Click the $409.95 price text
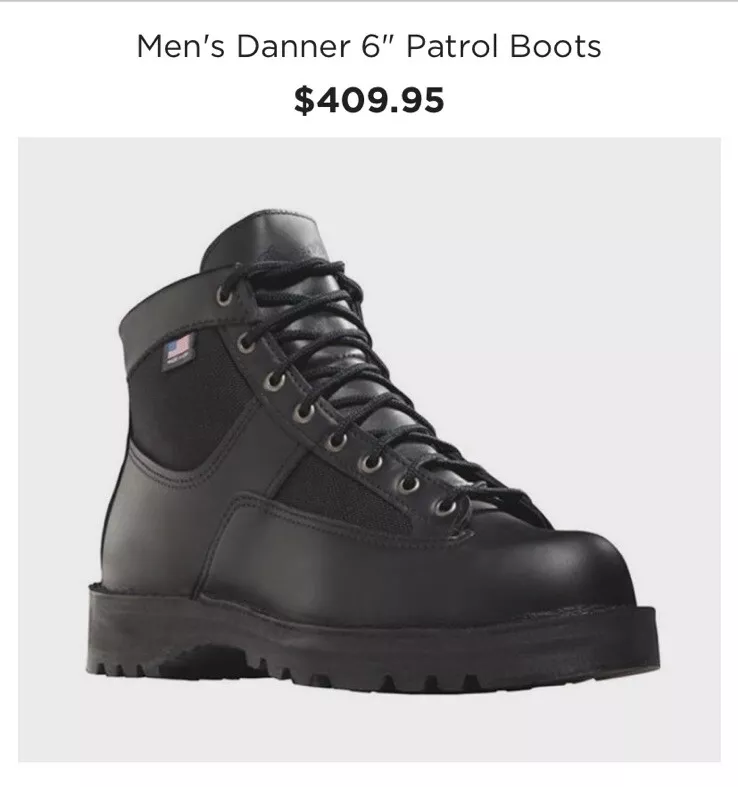 pyautogui.click(x=369, y=100)
